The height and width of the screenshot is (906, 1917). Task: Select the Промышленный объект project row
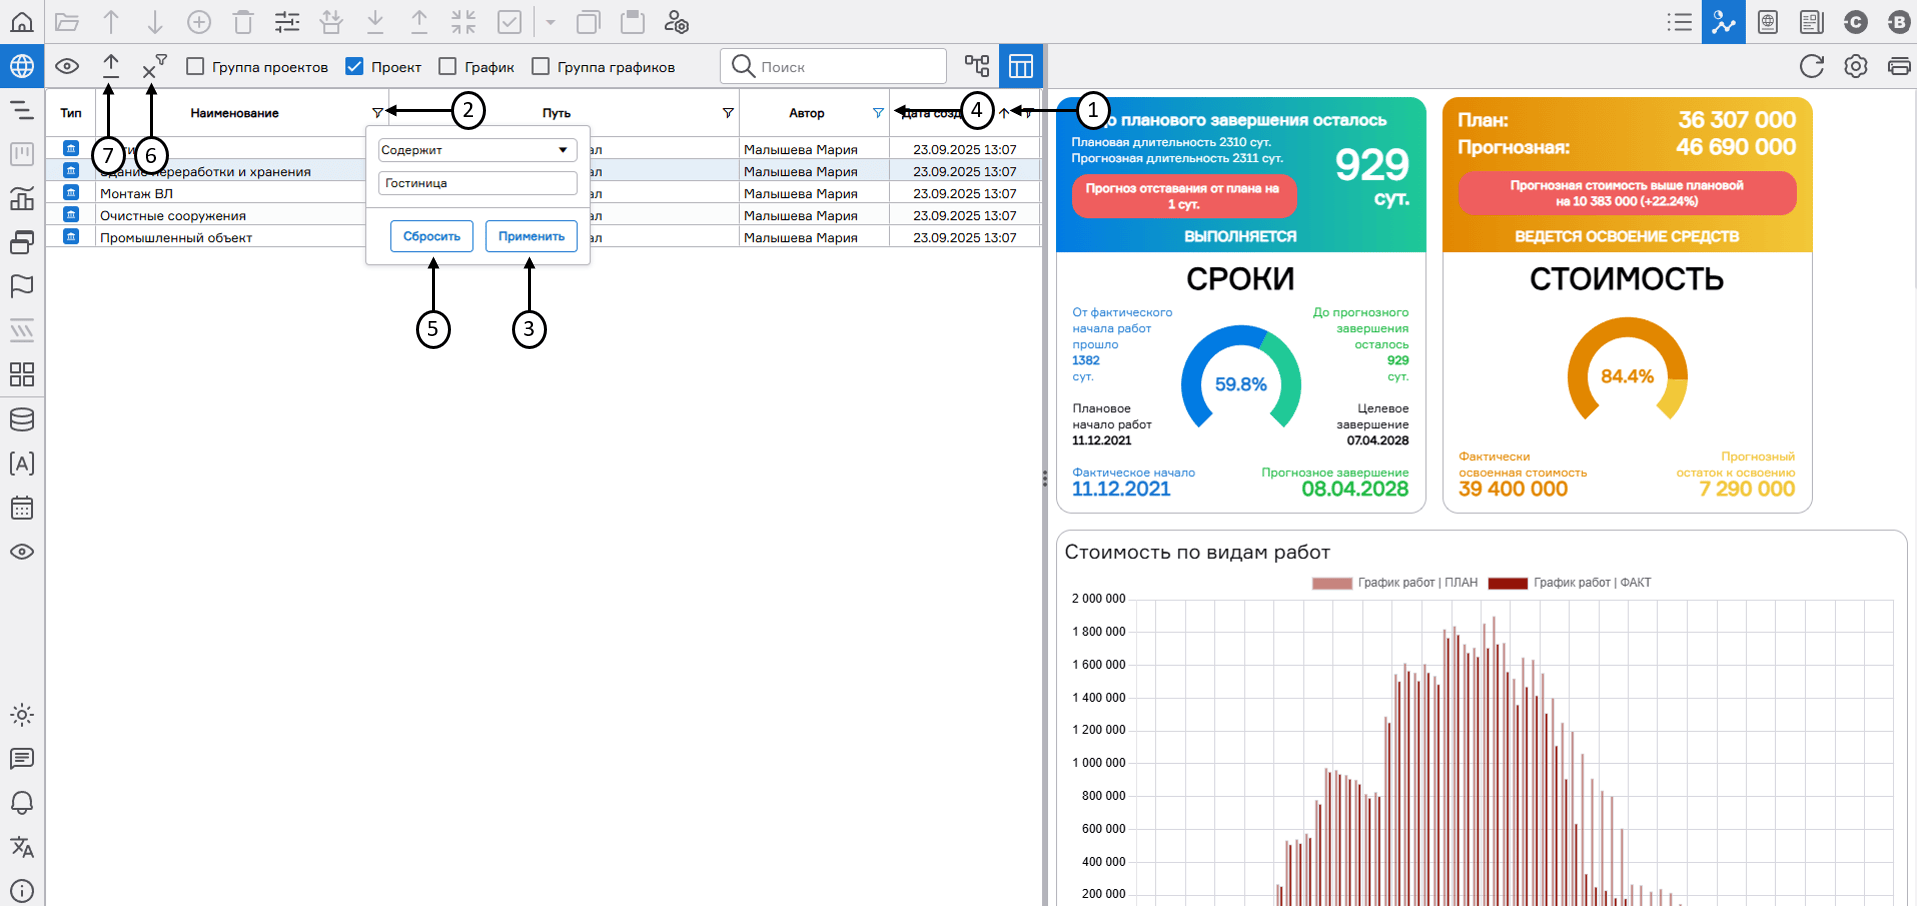coord(176,238)
